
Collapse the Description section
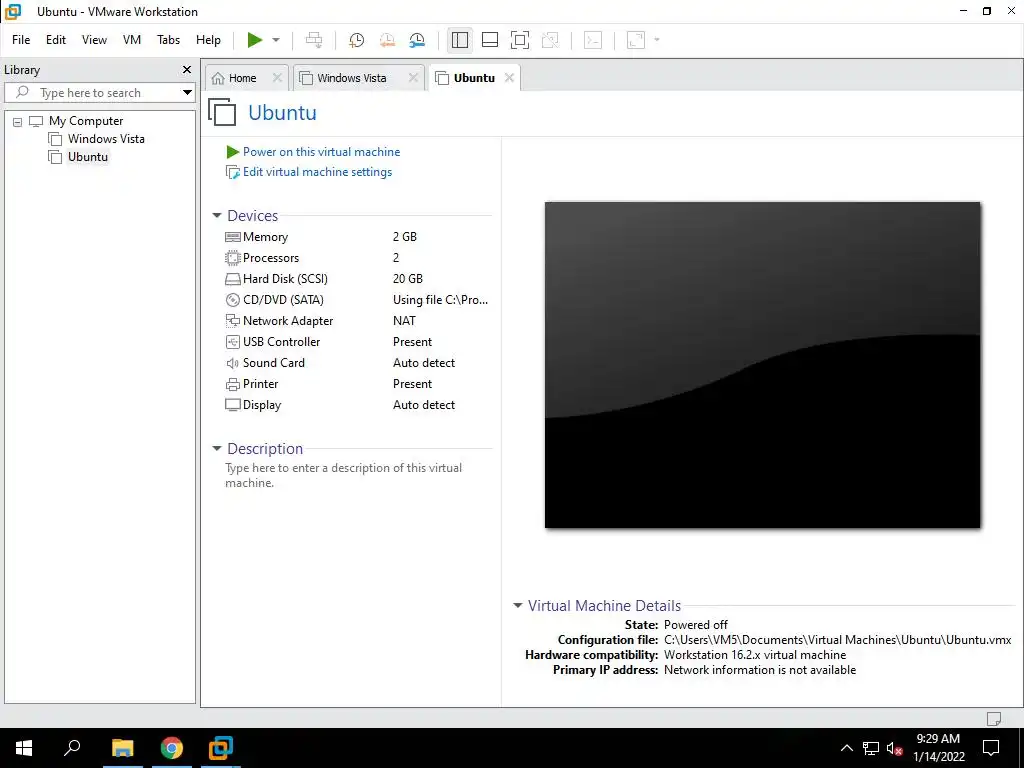[217, 449]
